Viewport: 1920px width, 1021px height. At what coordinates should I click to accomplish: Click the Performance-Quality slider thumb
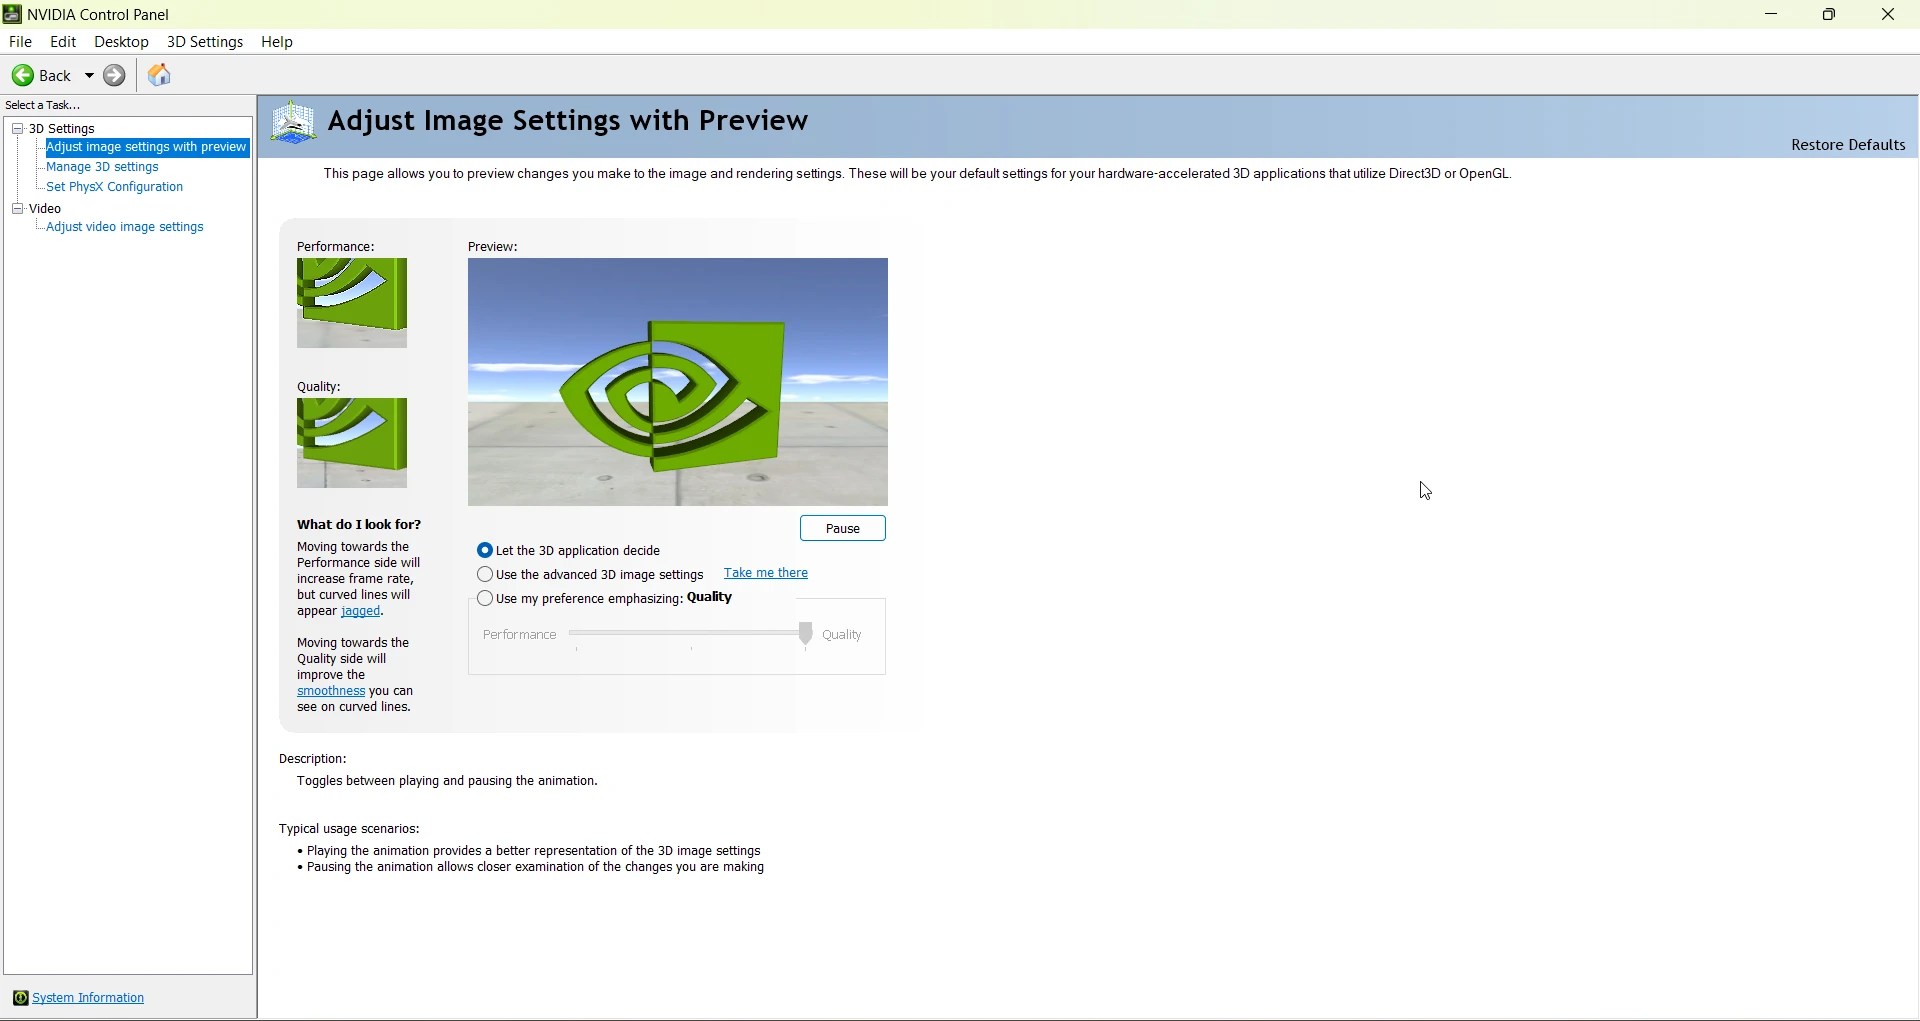pyautogui.click(x=806, y=634)
